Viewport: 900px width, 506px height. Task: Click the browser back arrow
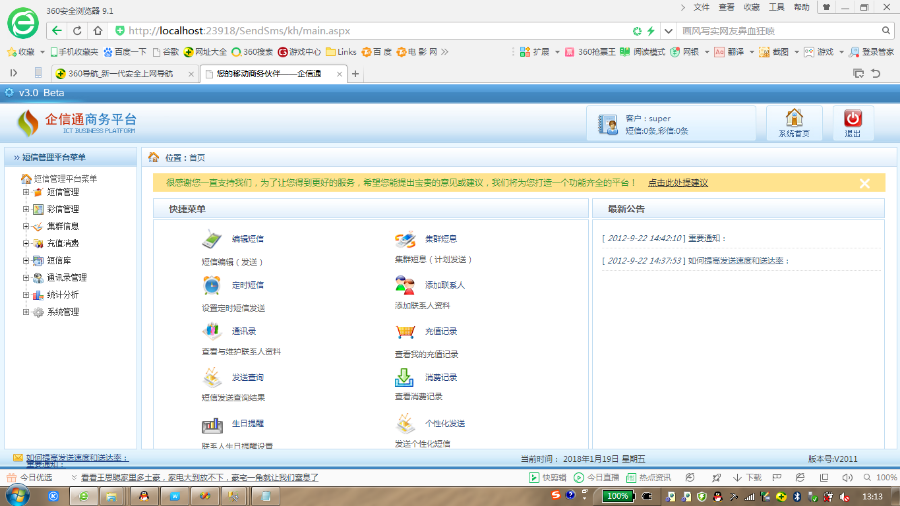point(56,30)
